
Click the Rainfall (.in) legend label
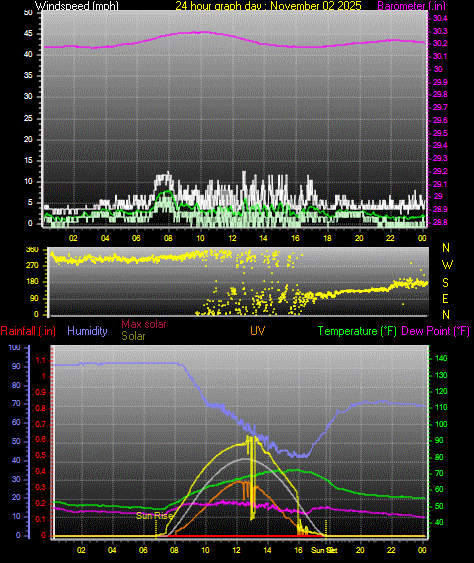28,331
